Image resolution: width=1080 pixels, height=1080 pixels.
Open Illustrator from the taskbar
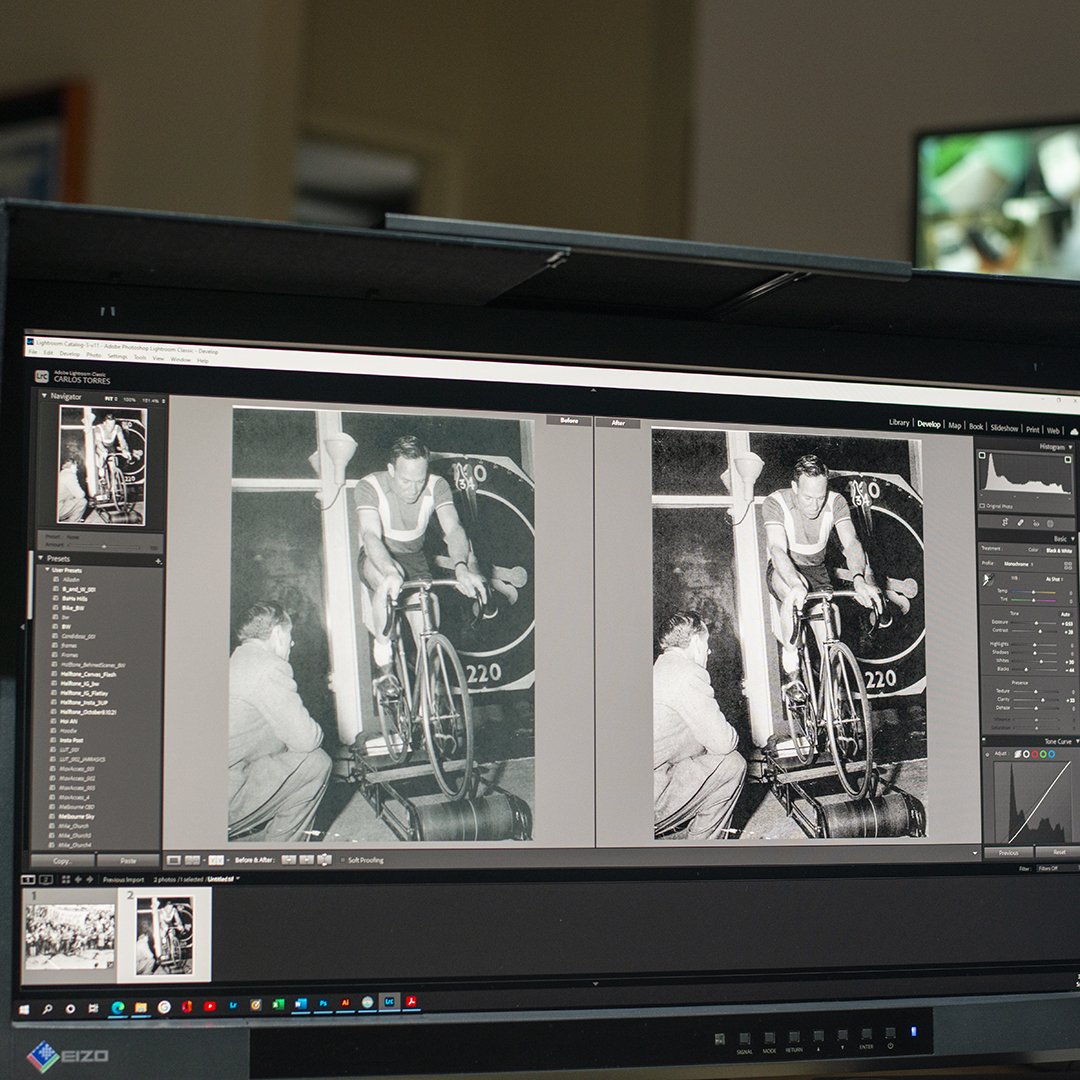click(x=345, y=1004)
